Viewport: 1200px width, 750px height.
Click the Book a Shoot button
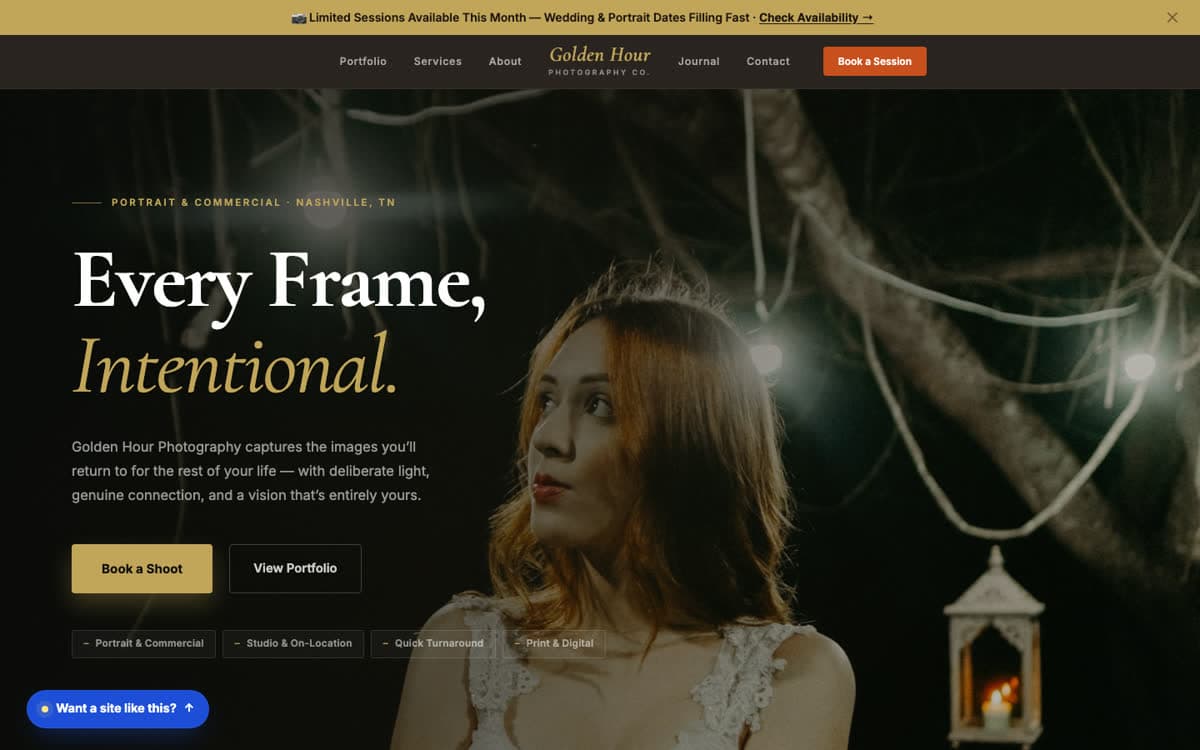[x=142, y=568]
